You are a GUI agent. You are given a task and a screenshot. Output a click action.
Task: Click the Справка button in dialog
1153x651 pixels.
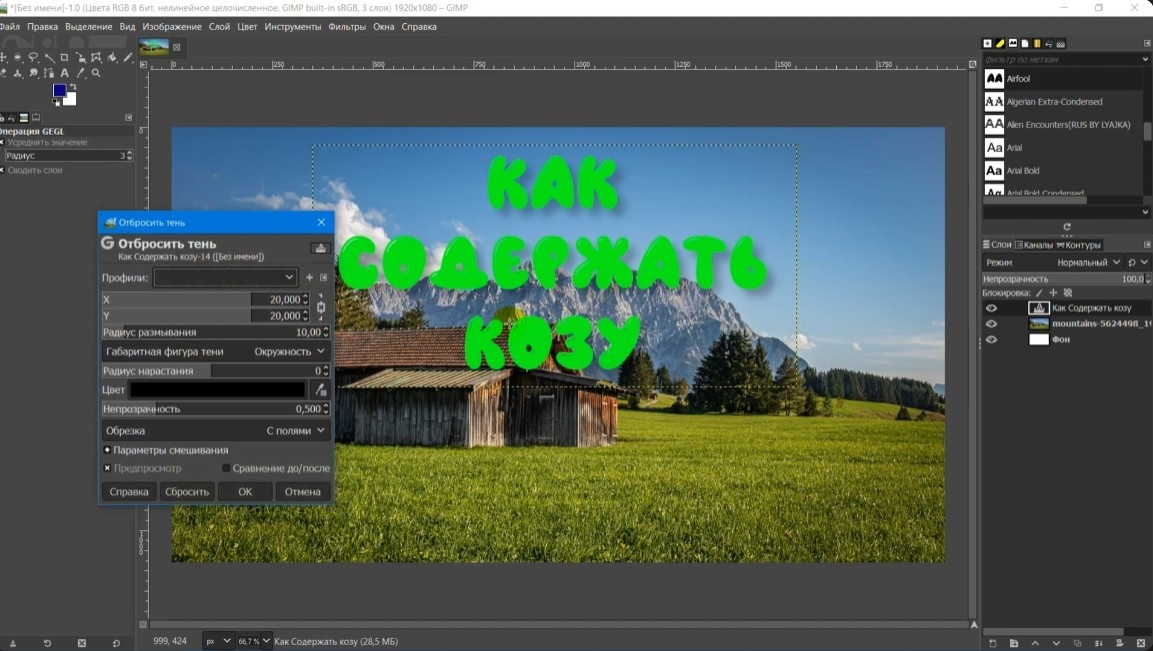pyautogui.click(x=129, y=491)
